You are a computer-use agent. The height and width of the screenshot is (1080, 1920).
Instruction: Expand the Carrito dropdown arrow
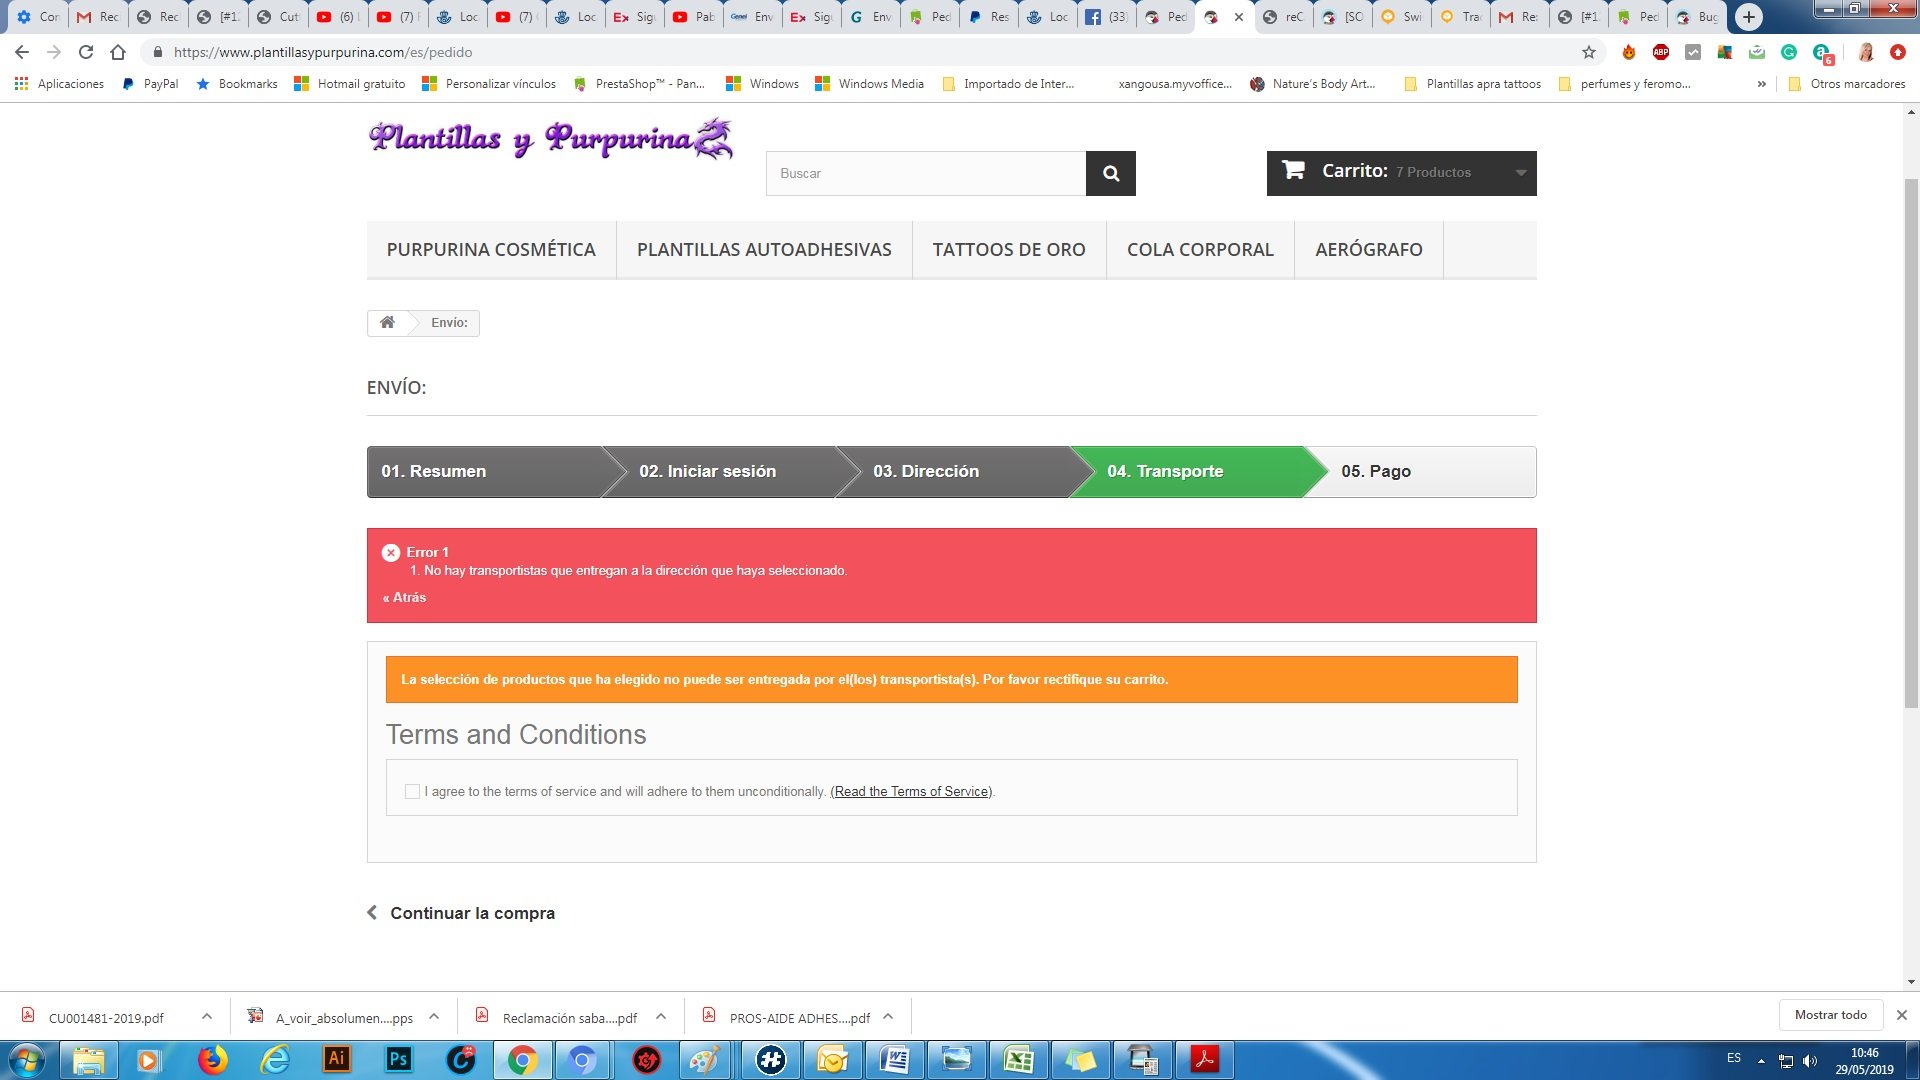(x=1520, y=173)
